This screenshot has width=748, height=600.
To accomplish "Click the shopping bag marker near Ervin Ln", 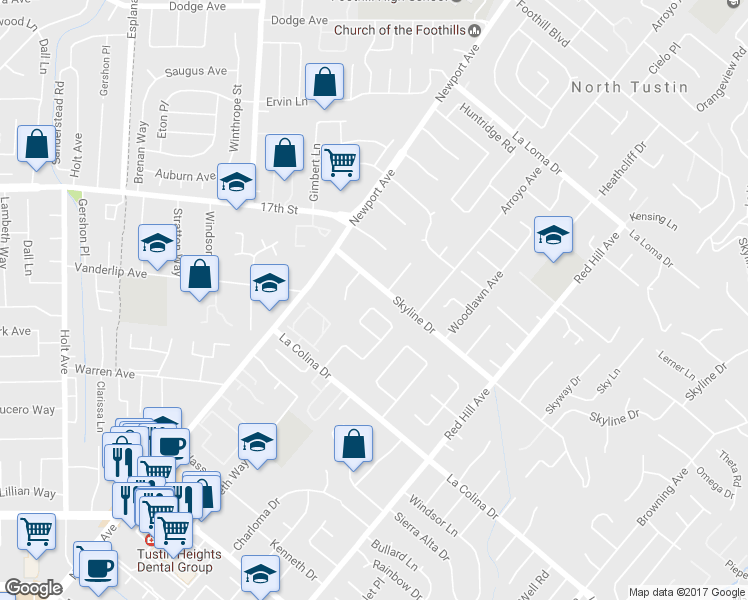I will coord(324,84).
